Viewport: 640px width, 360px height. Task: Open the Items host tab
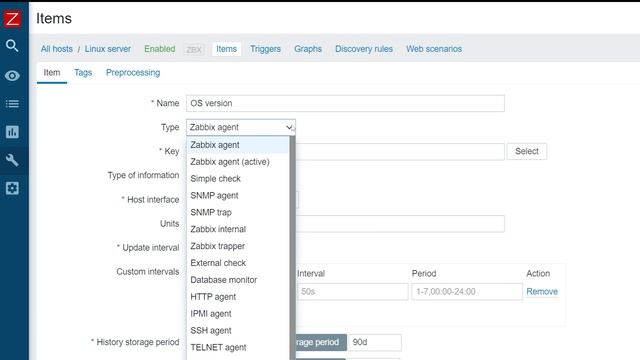(x=227, y=49)
